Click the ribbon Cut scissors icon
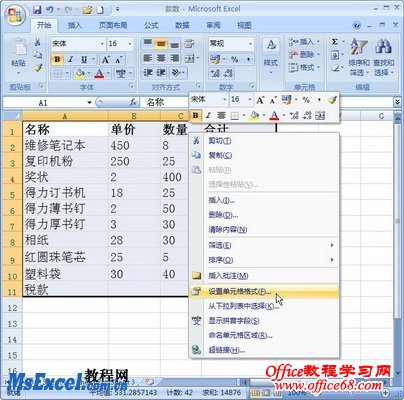 click(37, 42)
